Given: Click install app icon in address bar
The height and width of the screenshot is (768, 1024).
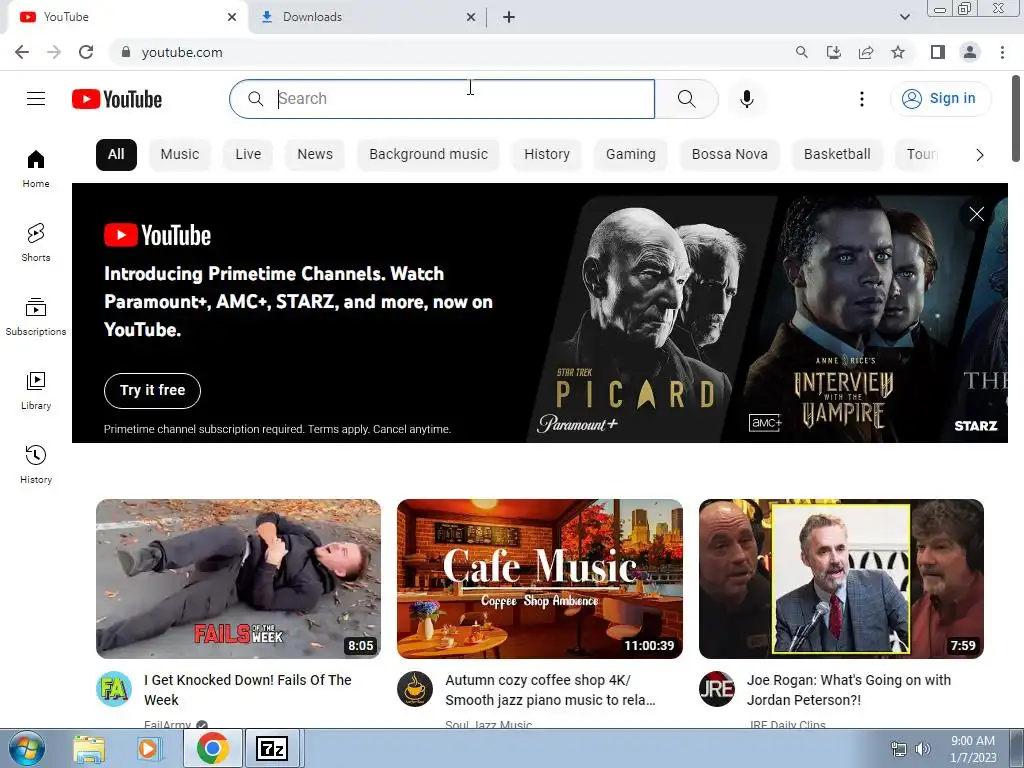Looking at the screenshot, I should 834,52.
